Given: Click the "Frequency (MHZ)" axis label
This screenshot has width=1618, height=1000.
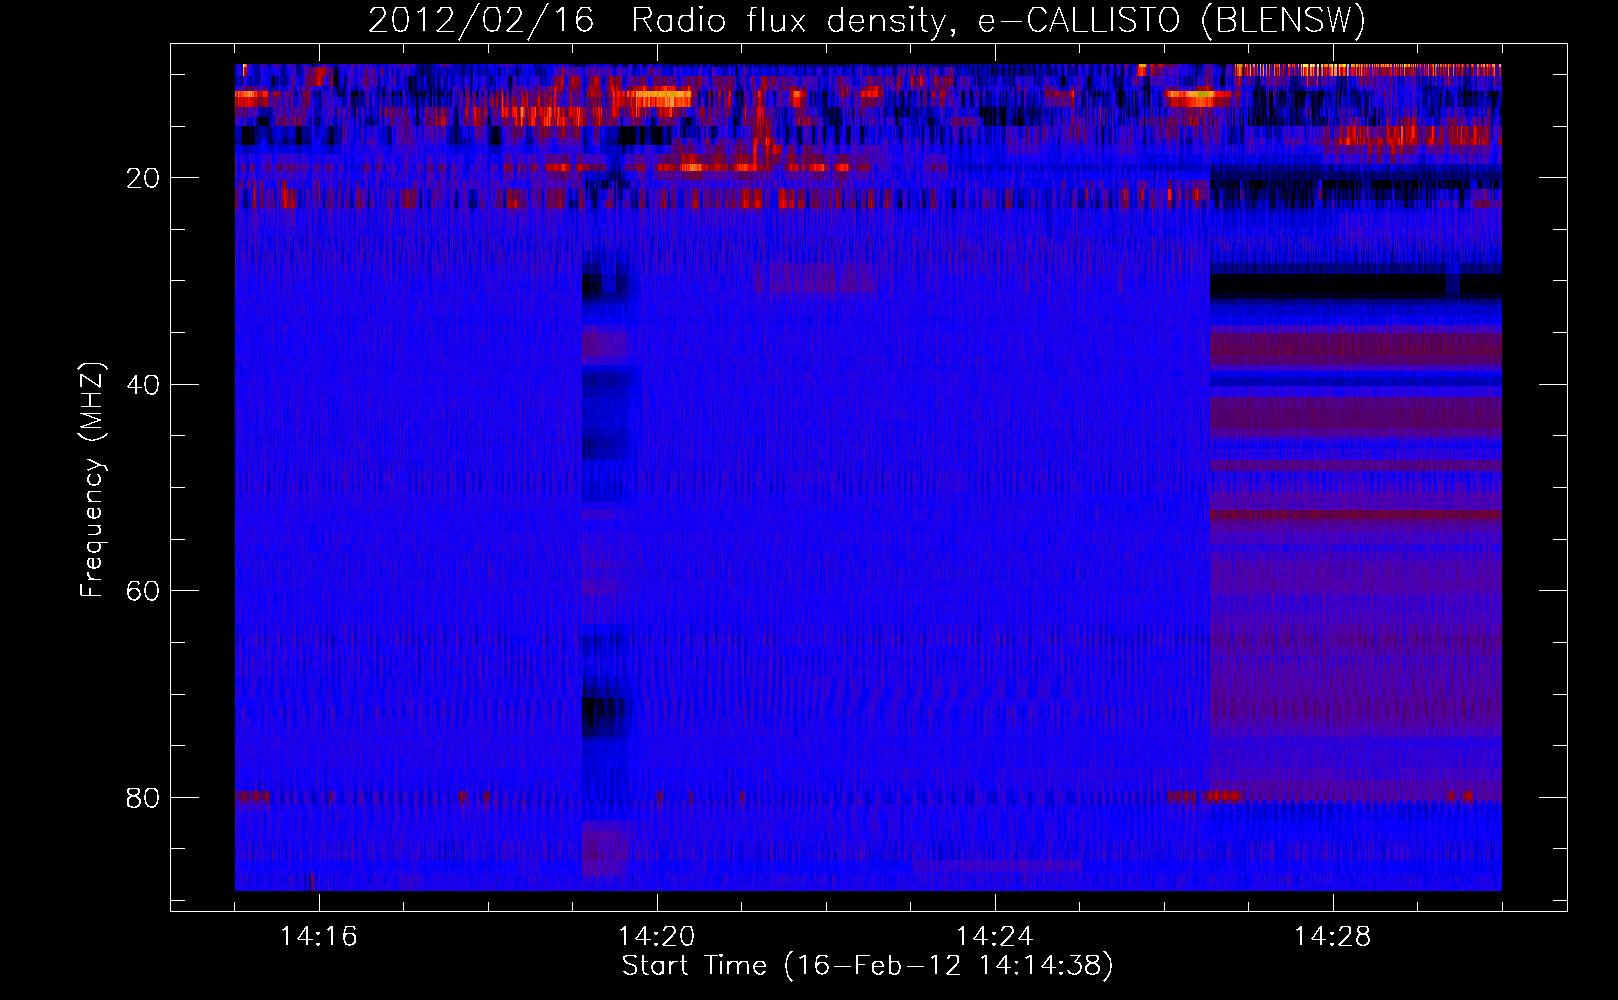Looking at the screenshot, I should tap(92, 480).
